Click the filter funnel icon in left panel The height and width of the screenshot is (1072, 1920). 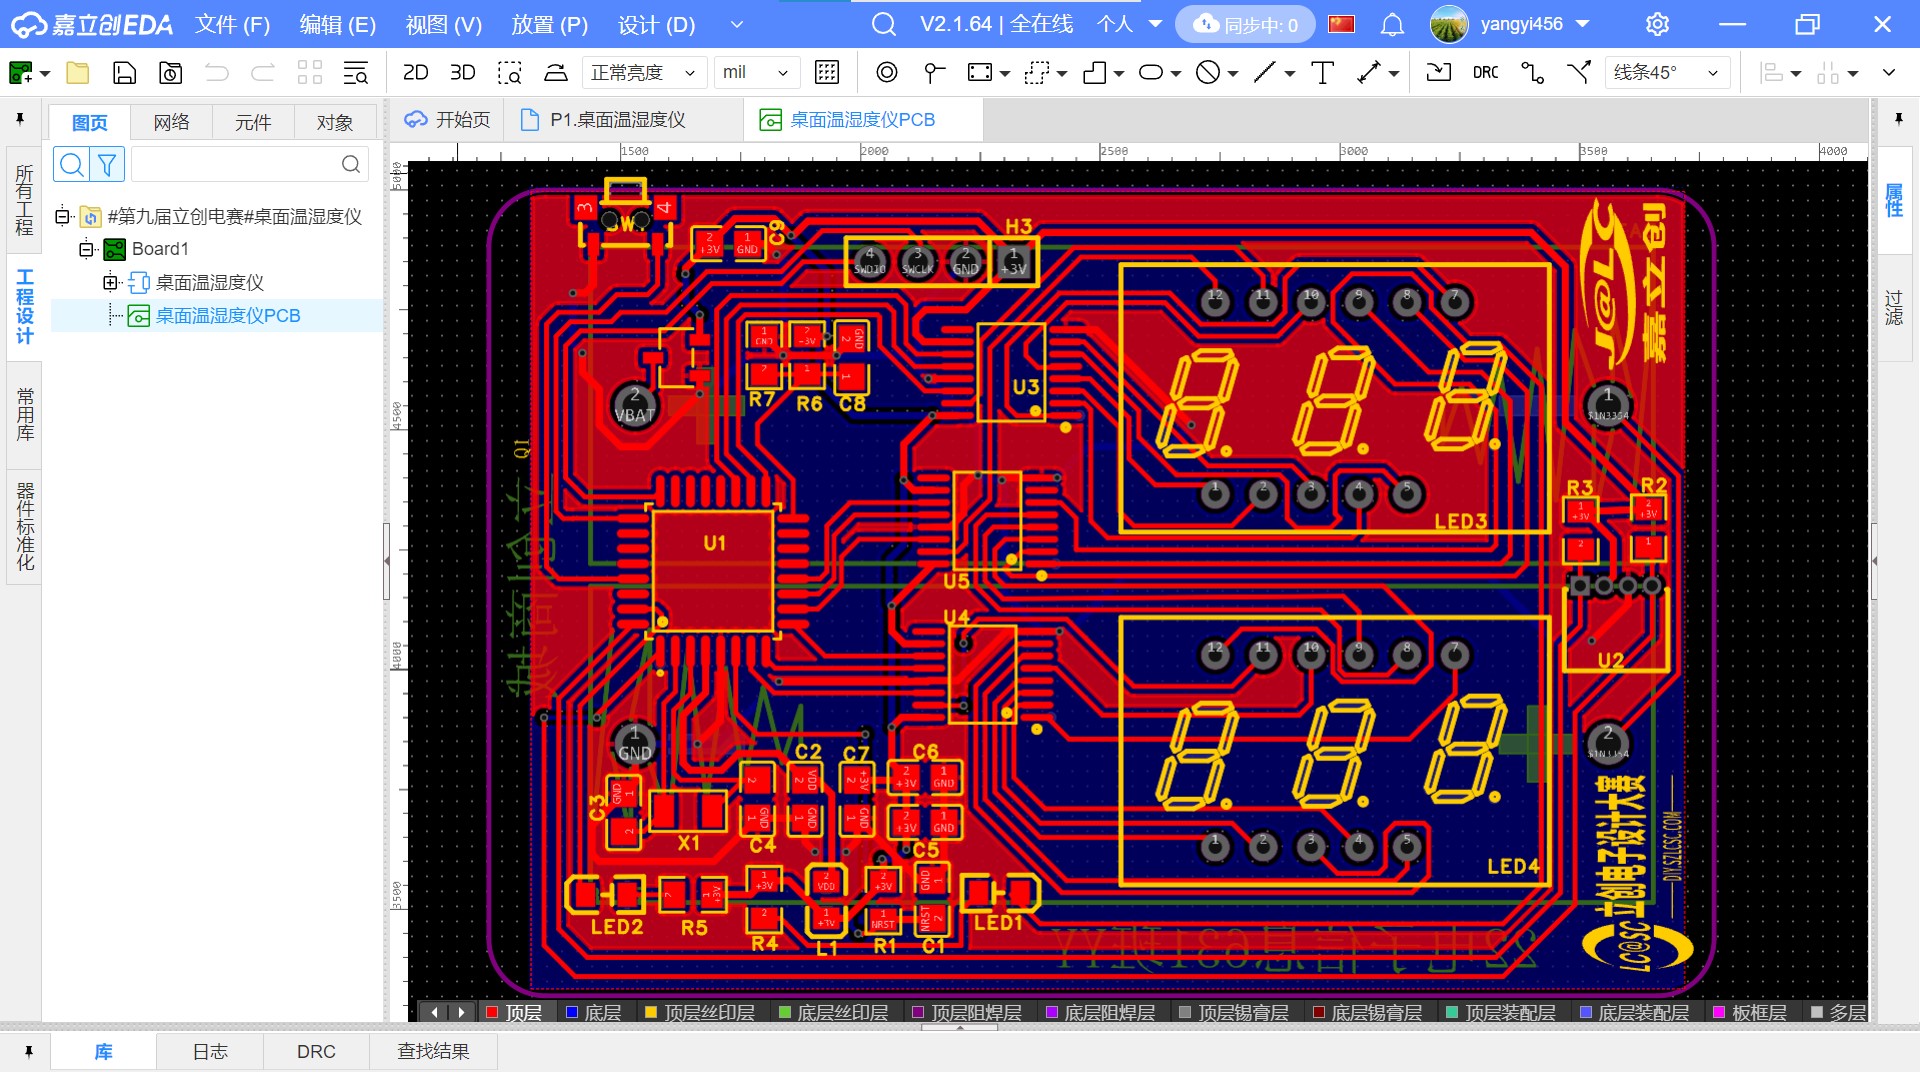(107, 164)
